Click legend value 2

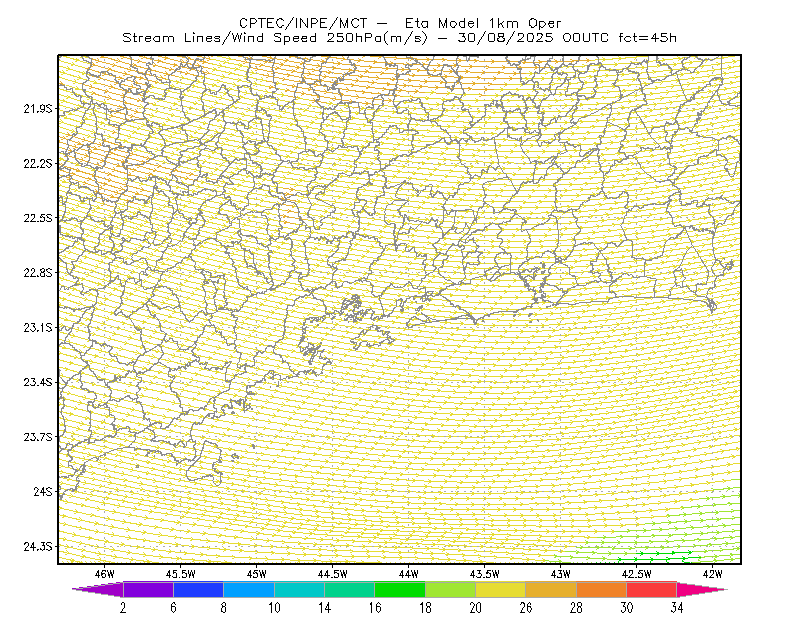pyautogui.click(x=123, y=608)
